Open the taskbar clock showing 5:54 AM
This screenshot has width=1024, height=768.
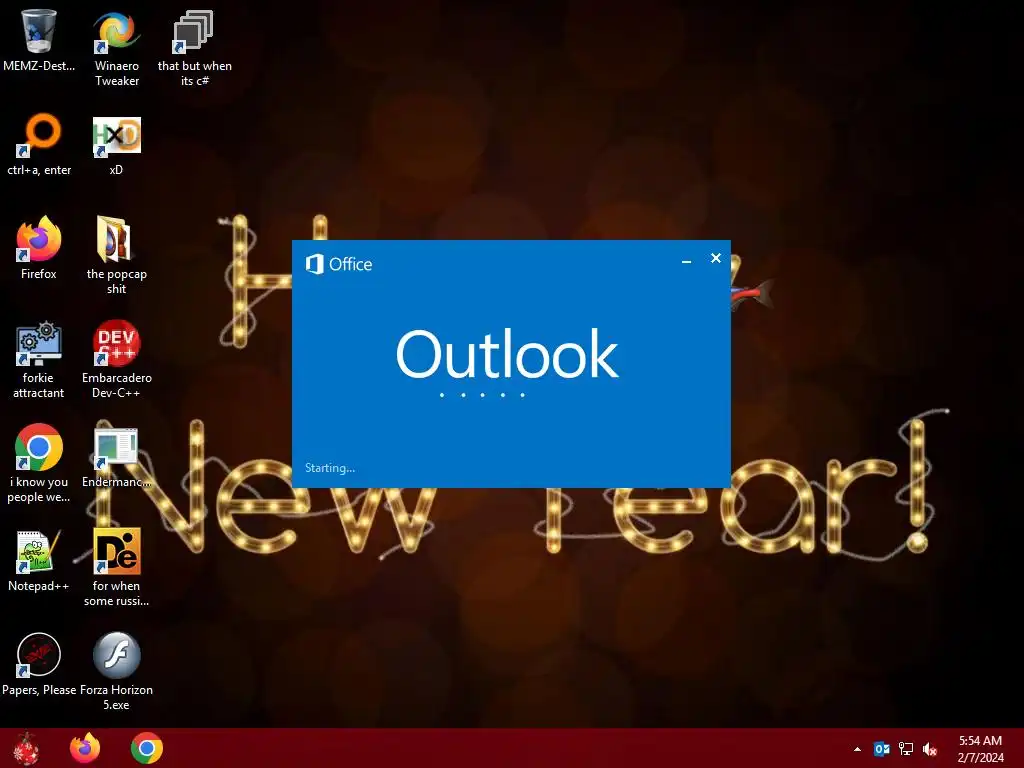tap(980, 749)
